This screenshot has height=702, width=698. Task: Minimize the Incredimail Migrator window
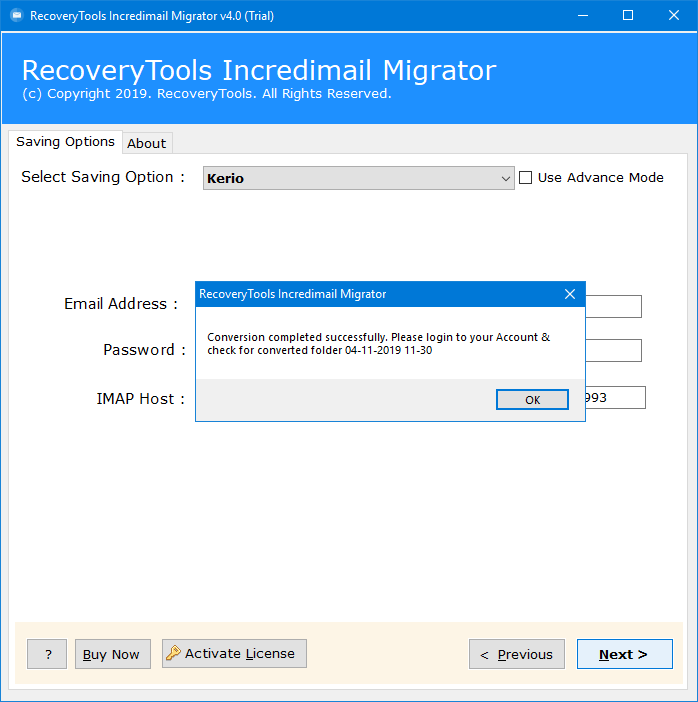coord(582,16)
